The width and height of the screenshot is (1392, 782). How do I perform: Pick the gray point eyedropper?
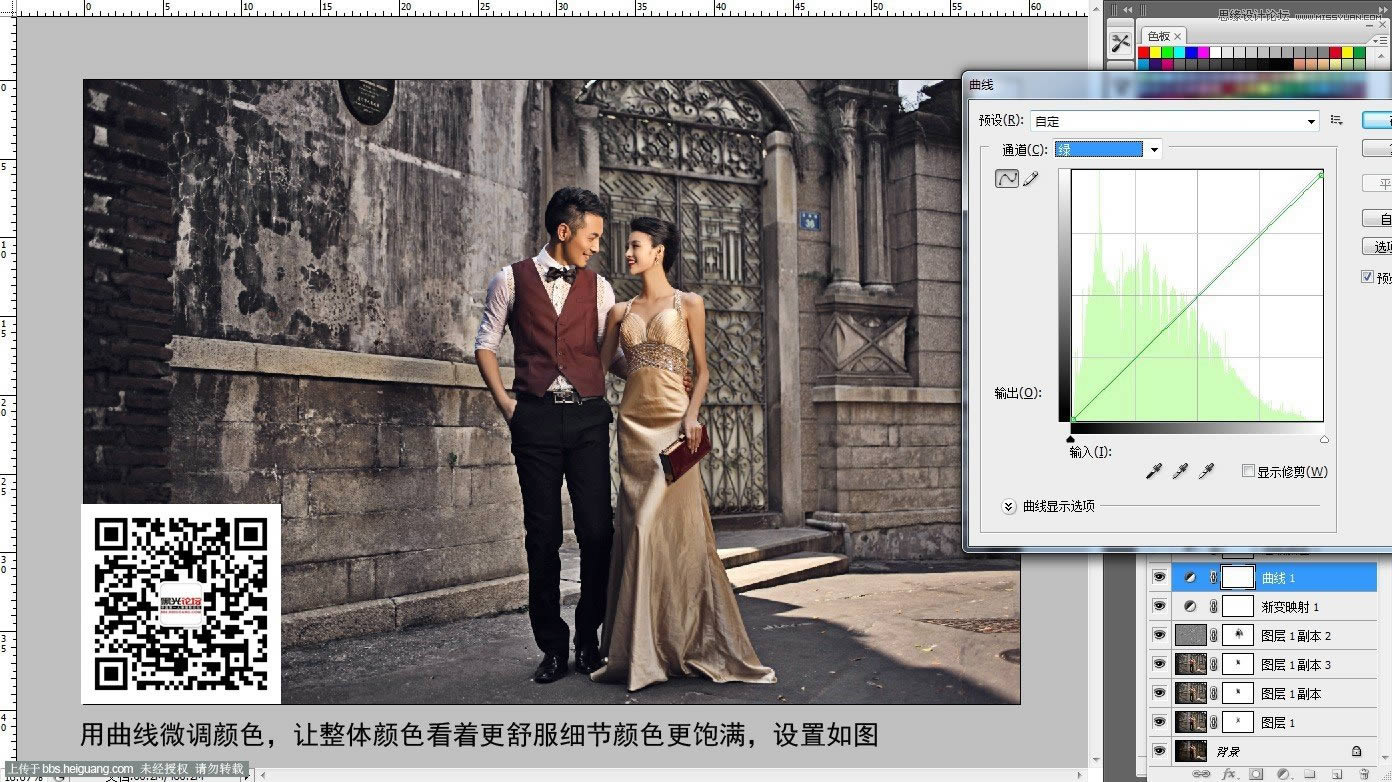[1180, 470]
